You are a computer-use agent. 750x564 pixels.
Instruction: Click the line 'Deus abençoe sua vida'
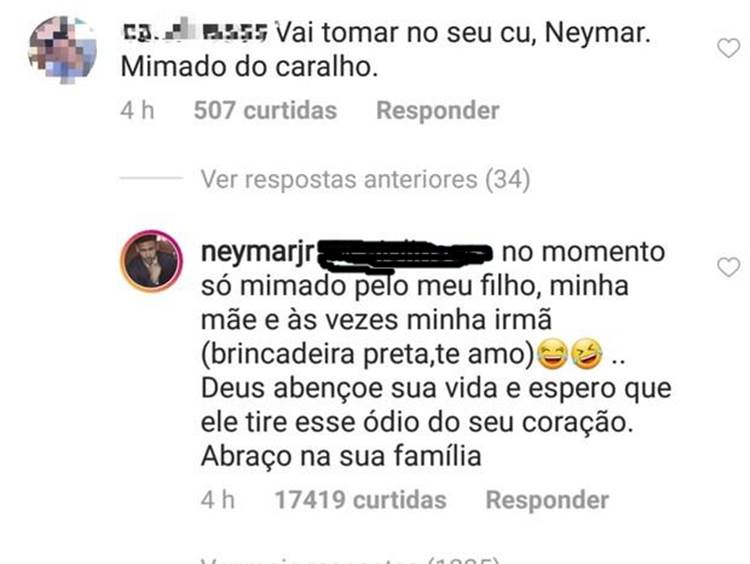[436, 388]
